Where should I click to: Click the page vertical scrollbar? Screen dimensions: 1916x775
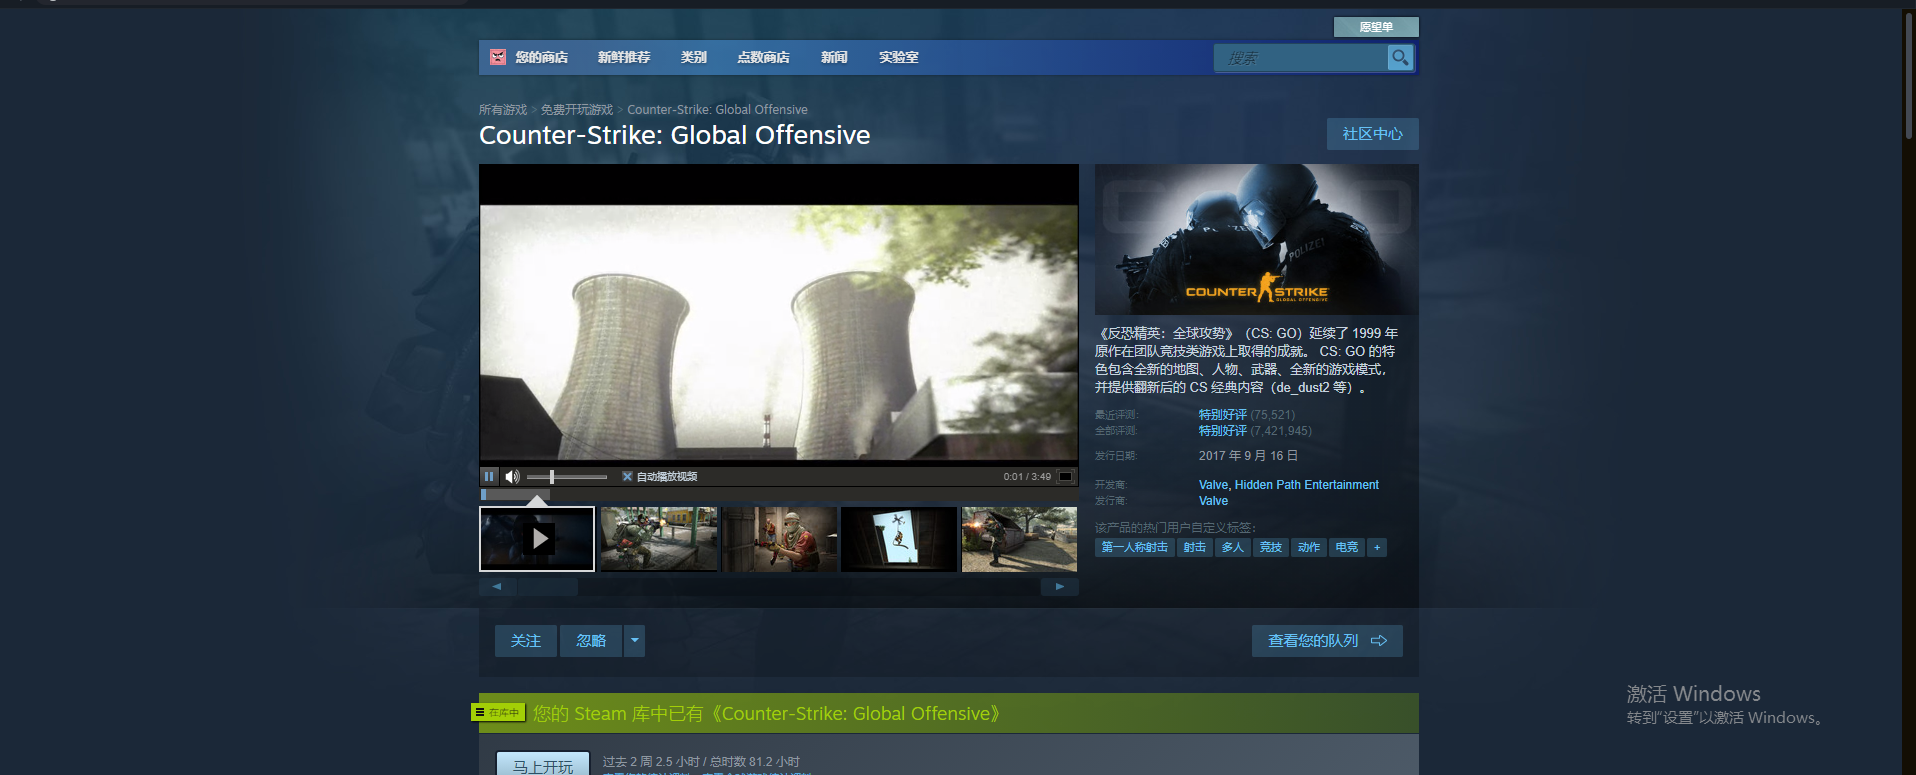tap(1909, 75)
